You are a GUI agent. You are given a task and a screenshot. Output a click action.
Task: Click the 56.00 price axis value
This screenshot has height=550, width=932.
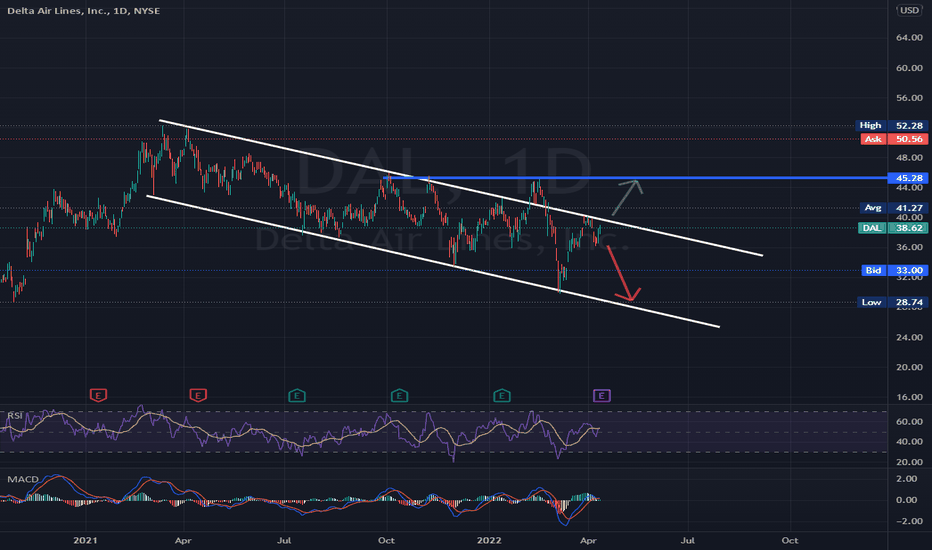coord(909,98)
